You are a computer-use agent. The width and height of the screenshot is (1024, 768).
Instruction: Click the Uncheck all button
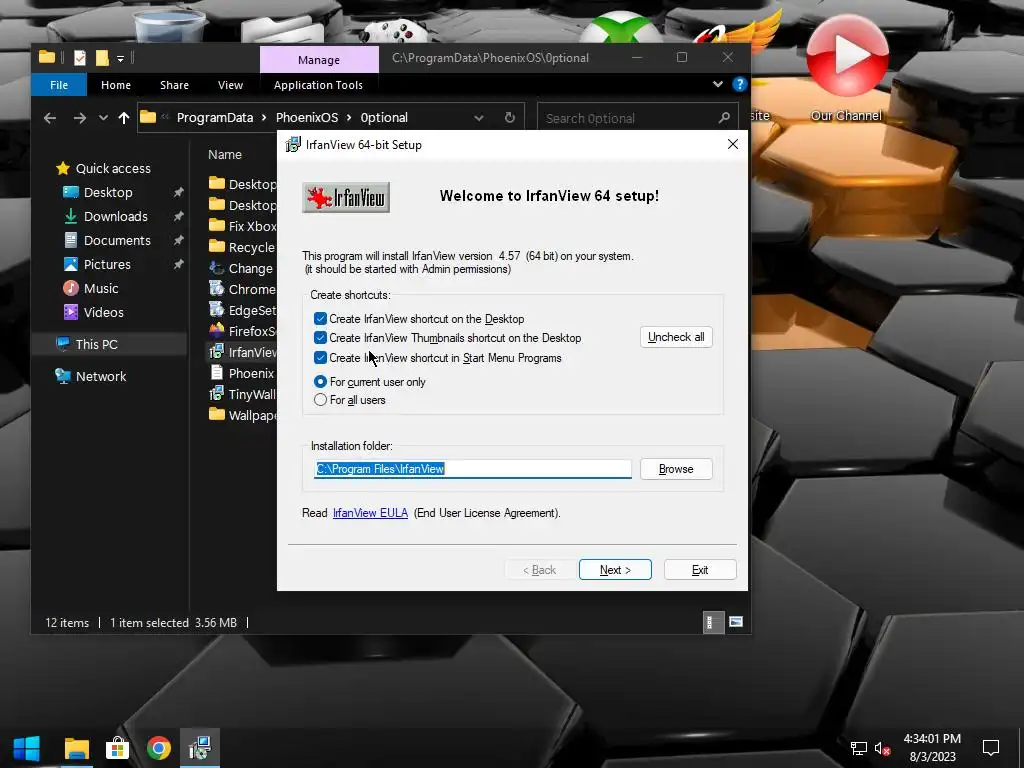[676, 337]
